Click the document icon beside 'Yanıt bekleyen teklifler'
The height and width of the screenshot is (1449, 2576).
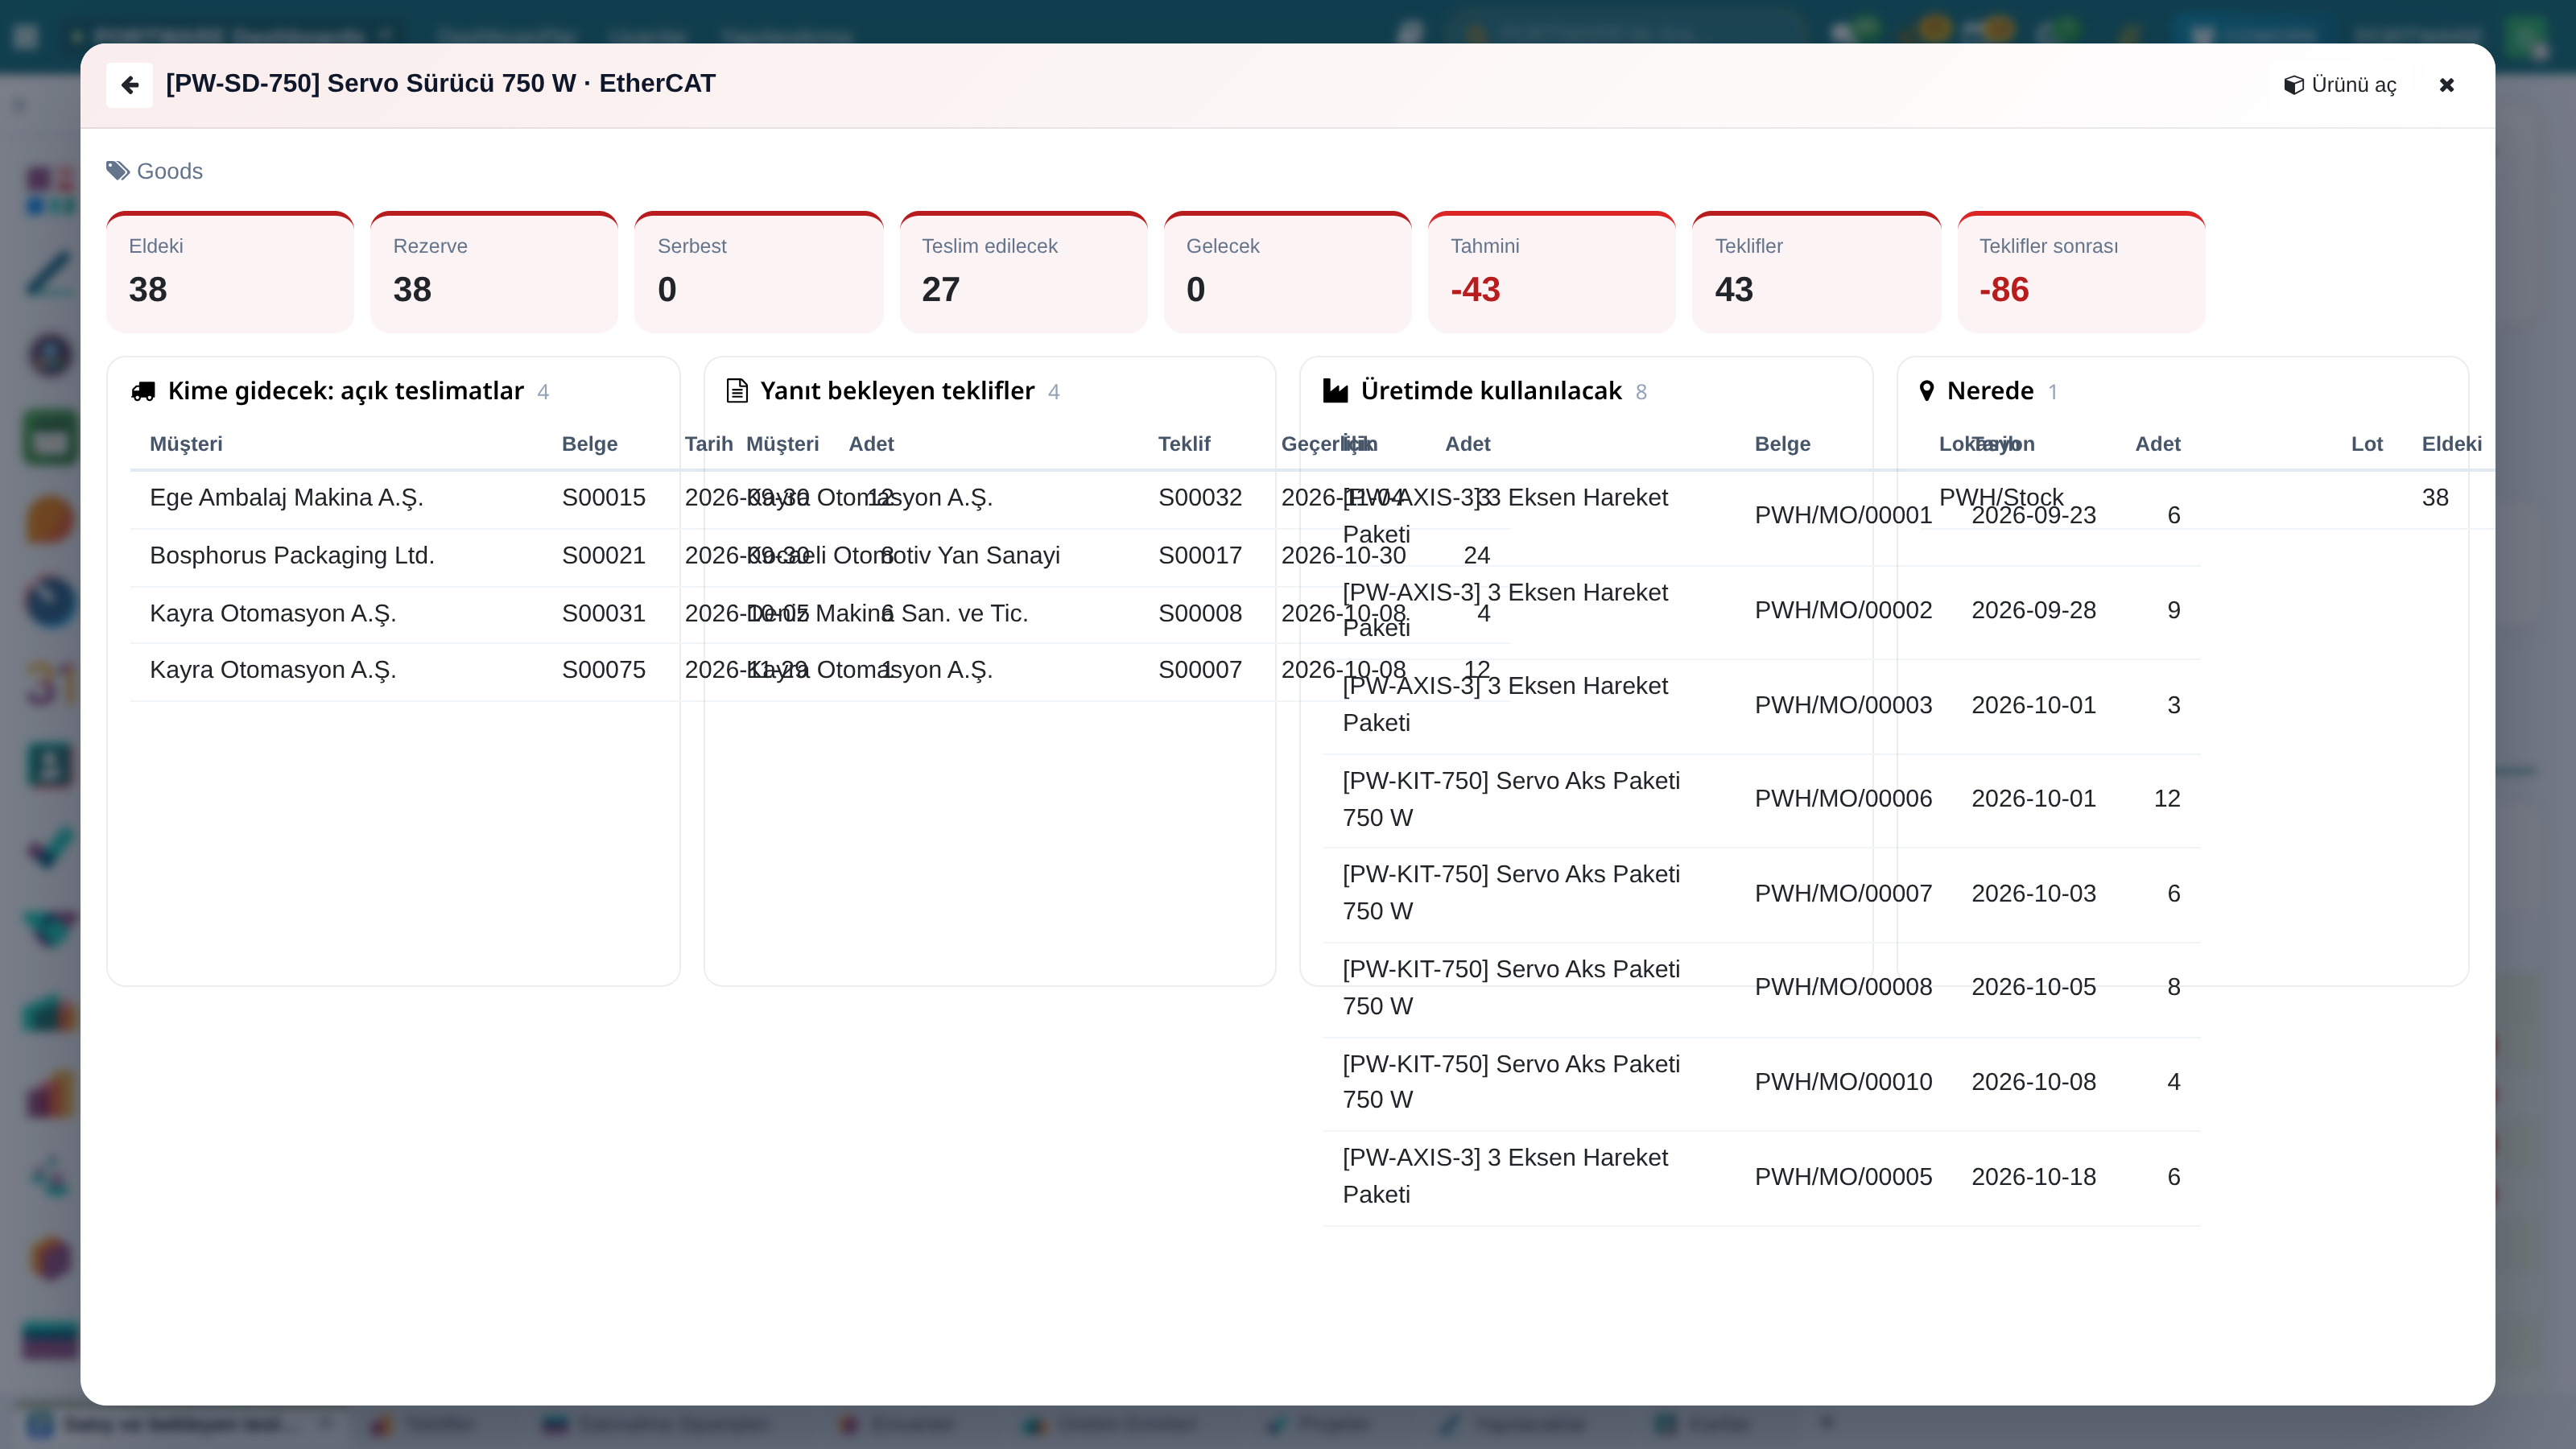click(x=737, y=391)
